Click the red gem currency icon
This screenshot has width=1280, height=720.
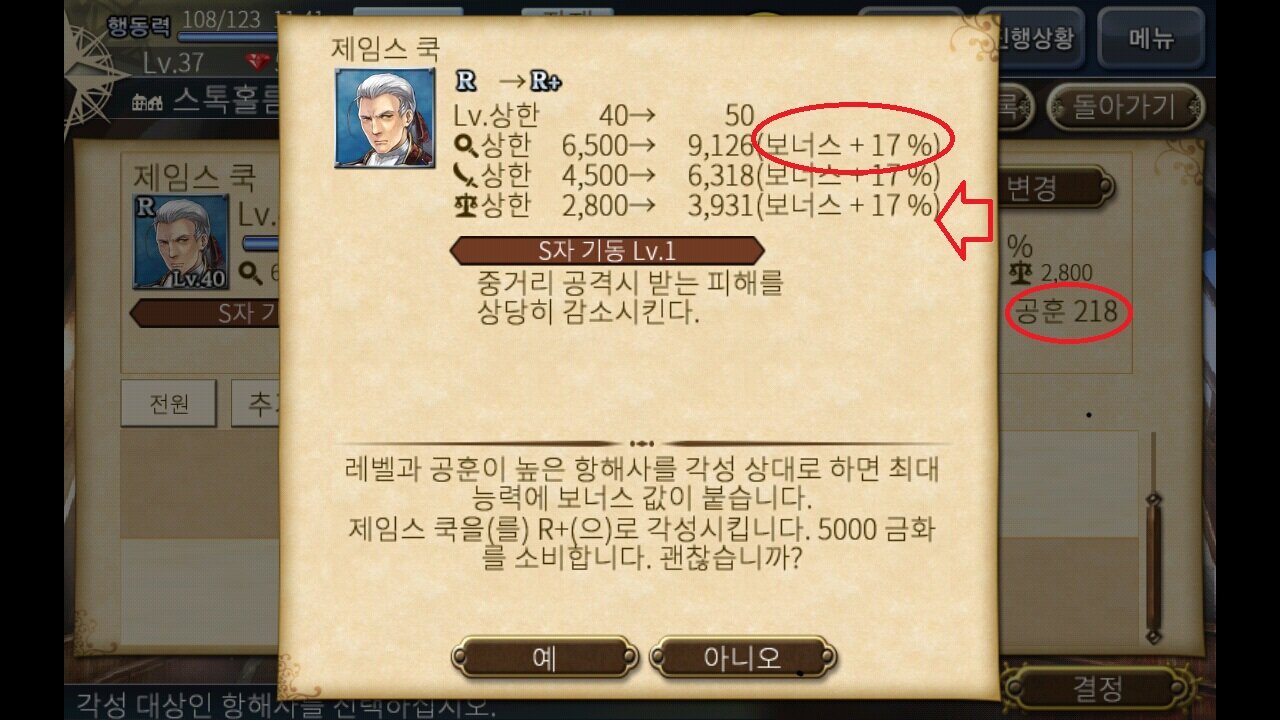[261, 62]
